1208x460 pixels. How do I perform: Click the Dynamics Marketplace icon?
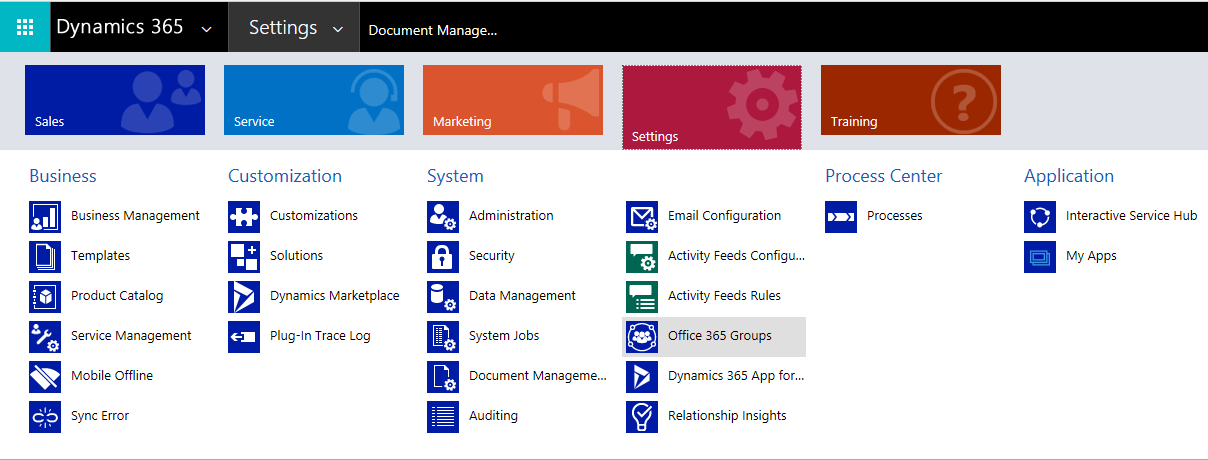tap(244, 296)
